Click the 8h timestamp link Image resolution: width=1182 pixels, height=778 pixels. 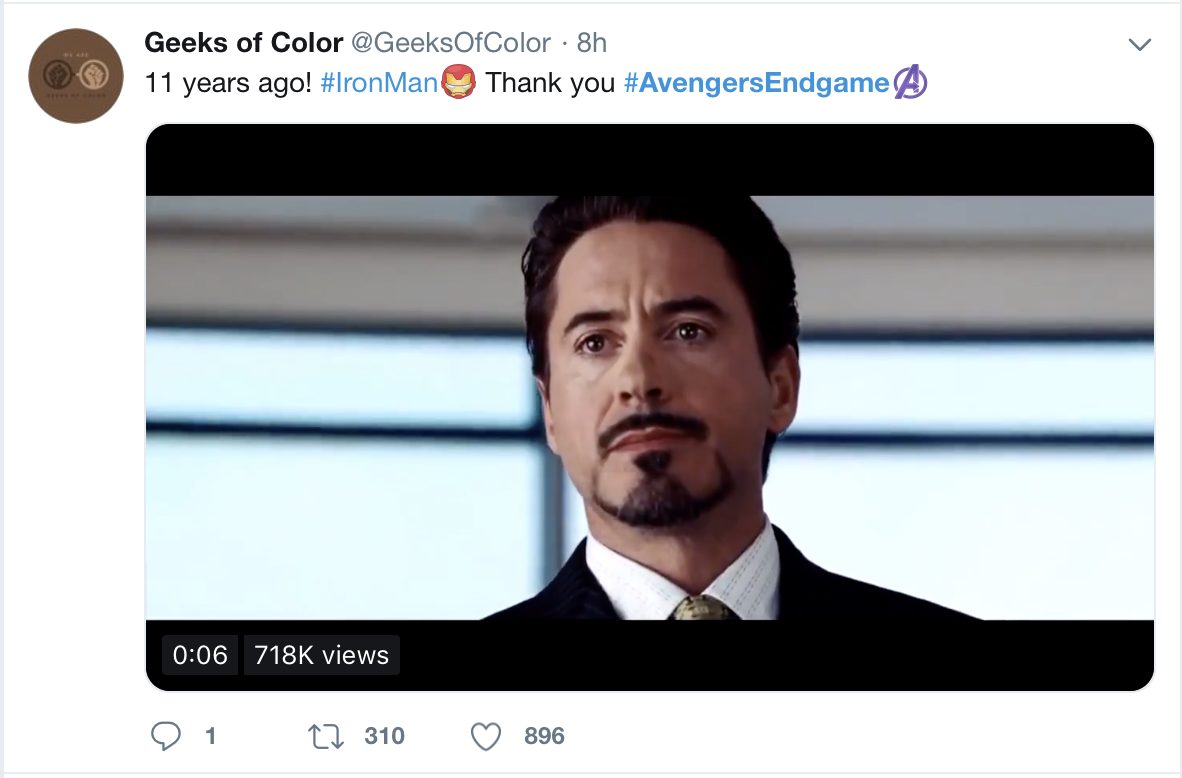click(x=592, y=43)
